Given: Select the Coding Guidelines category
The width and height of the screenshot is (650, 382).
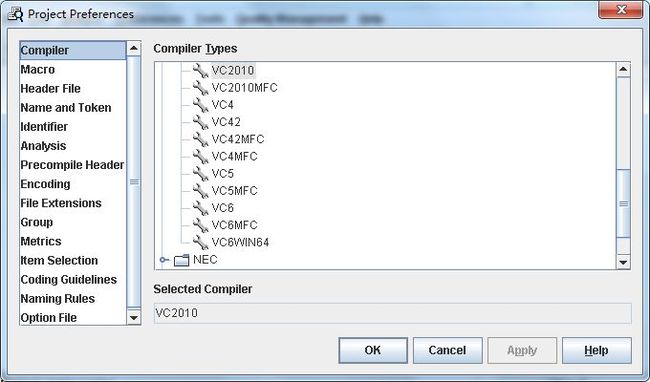Looking at the screenshot, I should (x=68, y=279).
